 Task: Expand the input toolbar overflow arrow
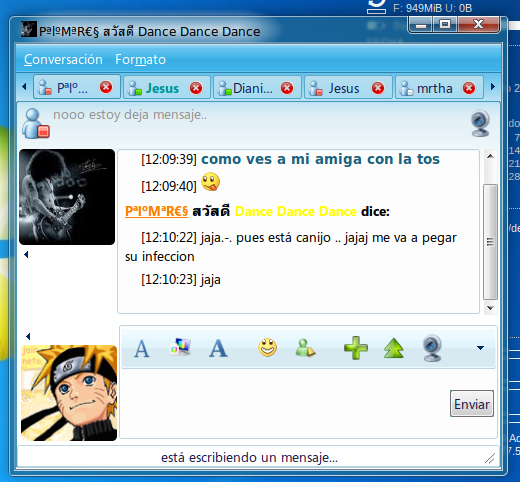coord(480,348)
